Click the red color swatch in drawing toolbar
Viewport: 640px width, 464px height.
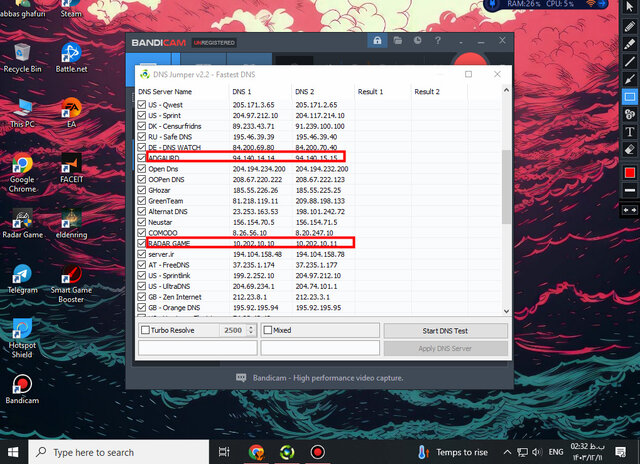pos(630,172)
